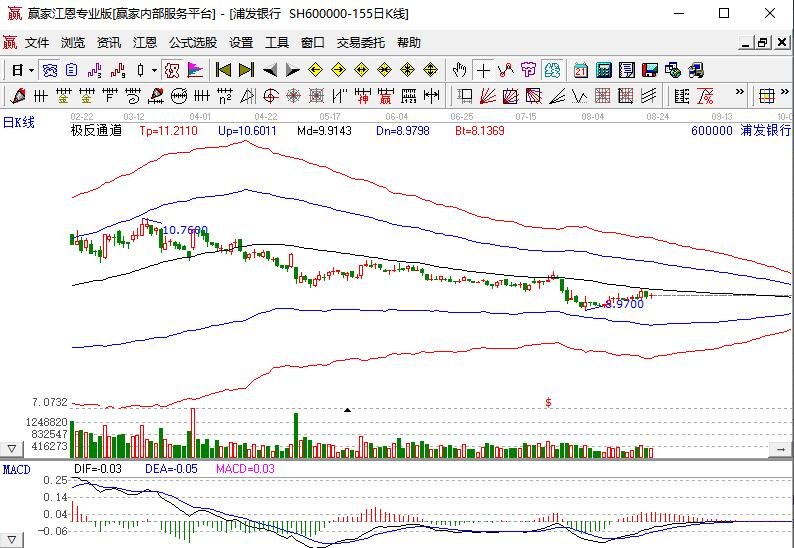Click the pink flag chart icon
The image size is (794, 548).
coord(195,70)
